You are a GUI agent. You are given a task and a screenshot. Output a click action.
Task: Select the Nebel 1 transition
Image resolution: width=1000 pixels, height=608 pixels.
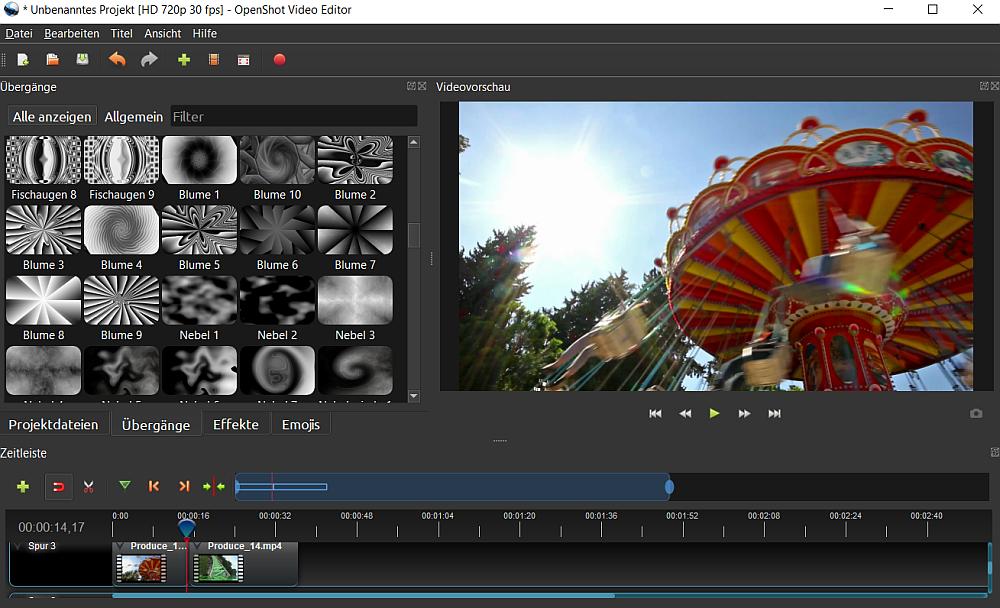(x=199, y=309)
